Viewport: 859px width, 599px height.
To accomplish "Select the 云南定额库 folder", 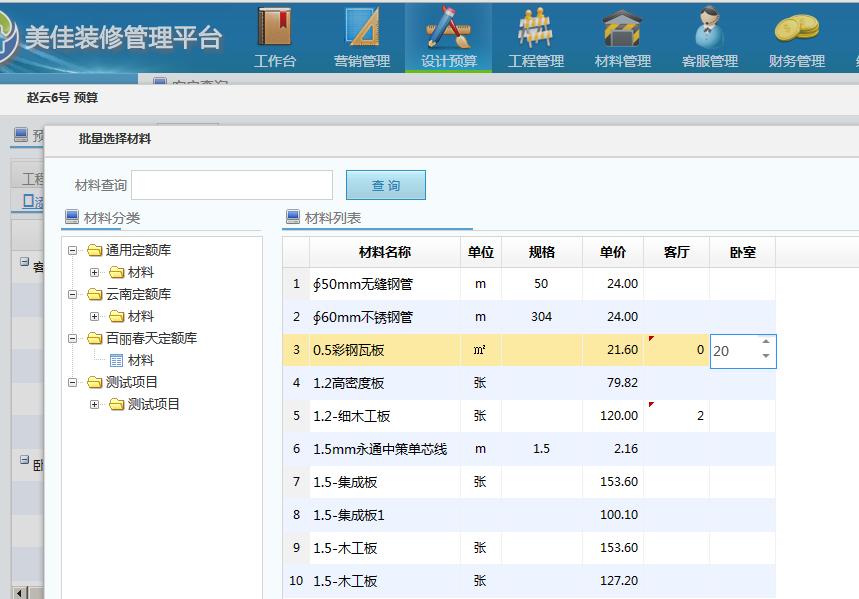I will tap(138, 294).
